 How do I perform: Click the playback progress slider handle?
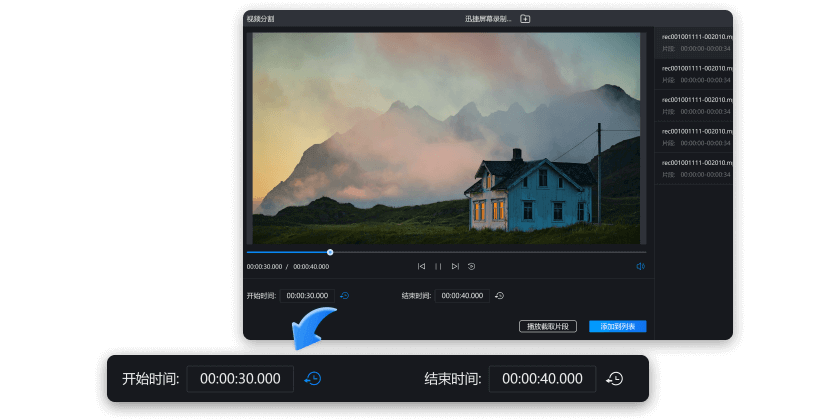(330, 252)
